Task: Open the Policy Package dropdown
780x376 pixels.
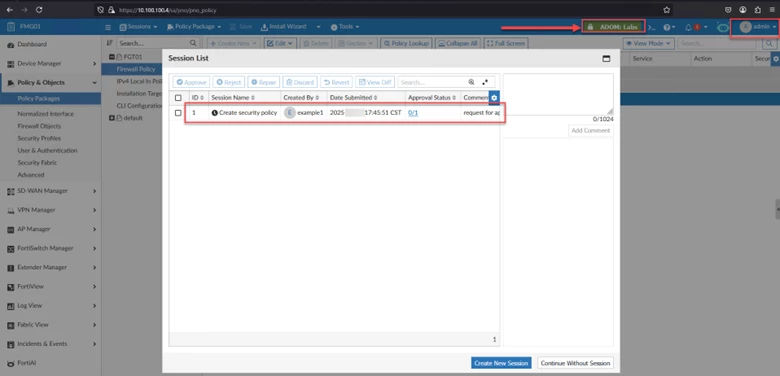Action: click(194, 27)
